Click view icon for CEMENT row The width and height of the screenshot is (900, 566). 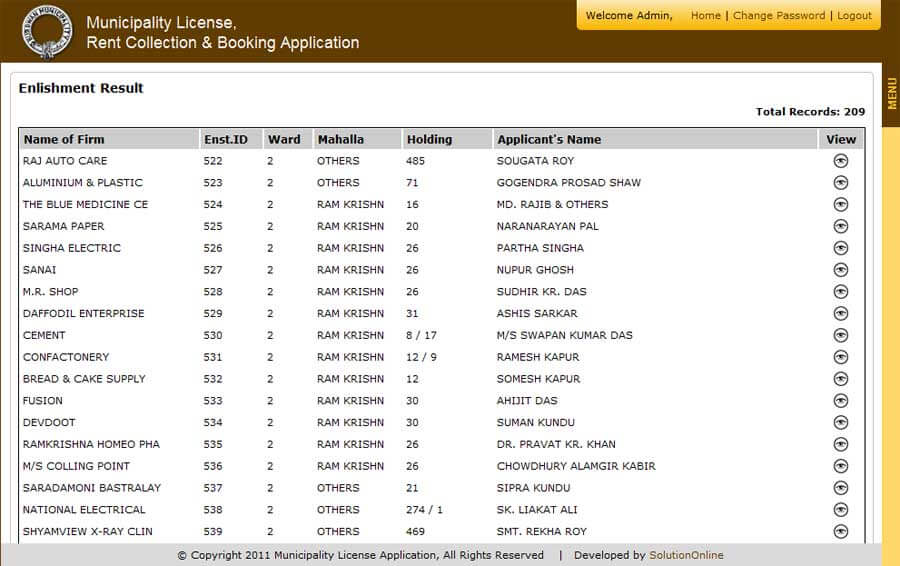pyautogui.click(x=840, y=336)
